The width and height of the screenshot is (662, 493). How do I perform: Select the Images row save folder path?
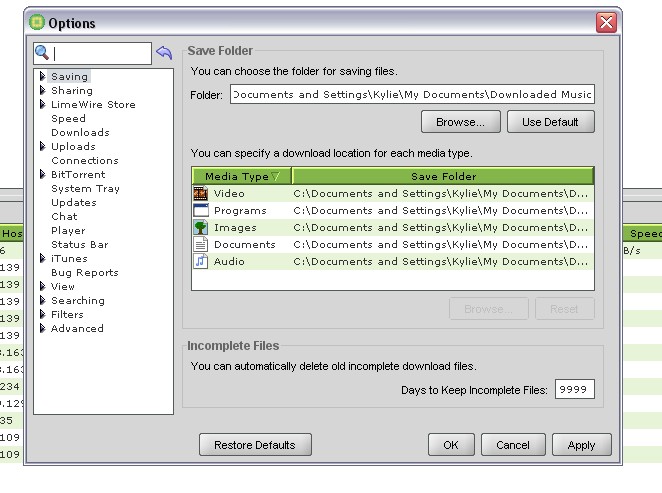click(x=440, y=228)
